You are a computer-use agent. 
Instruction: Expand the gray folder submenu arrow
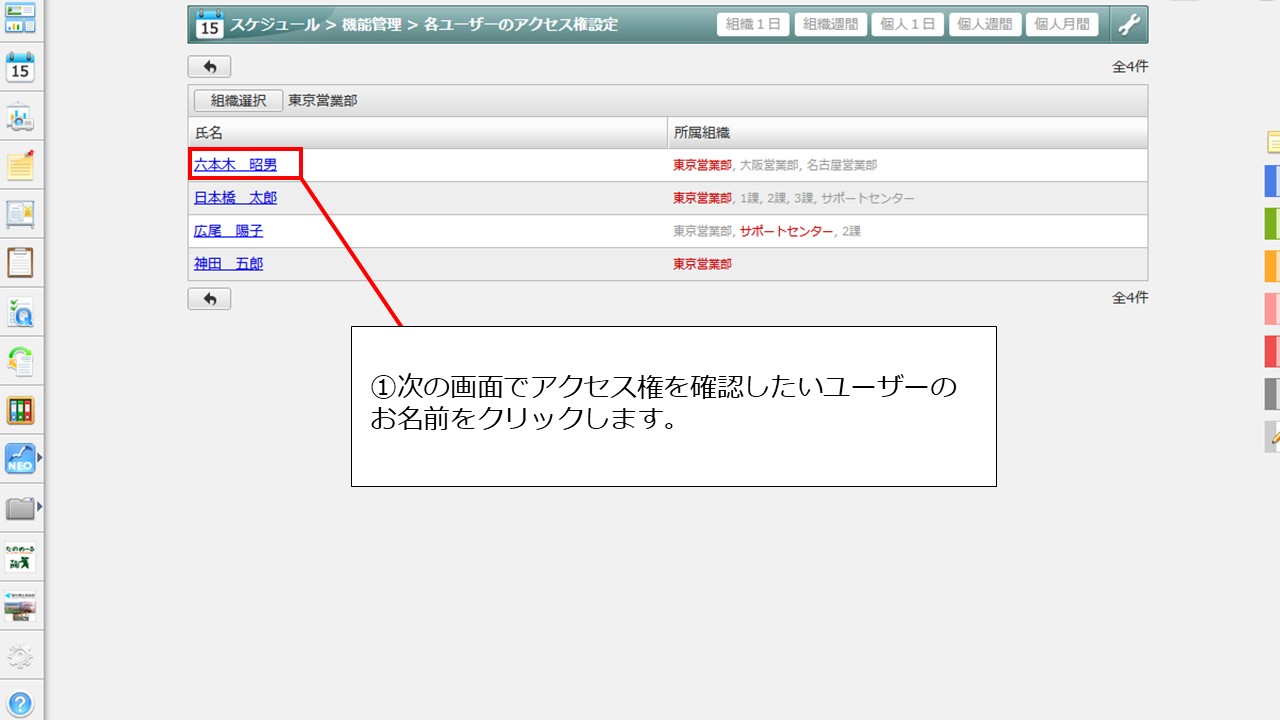coord(40,508)
